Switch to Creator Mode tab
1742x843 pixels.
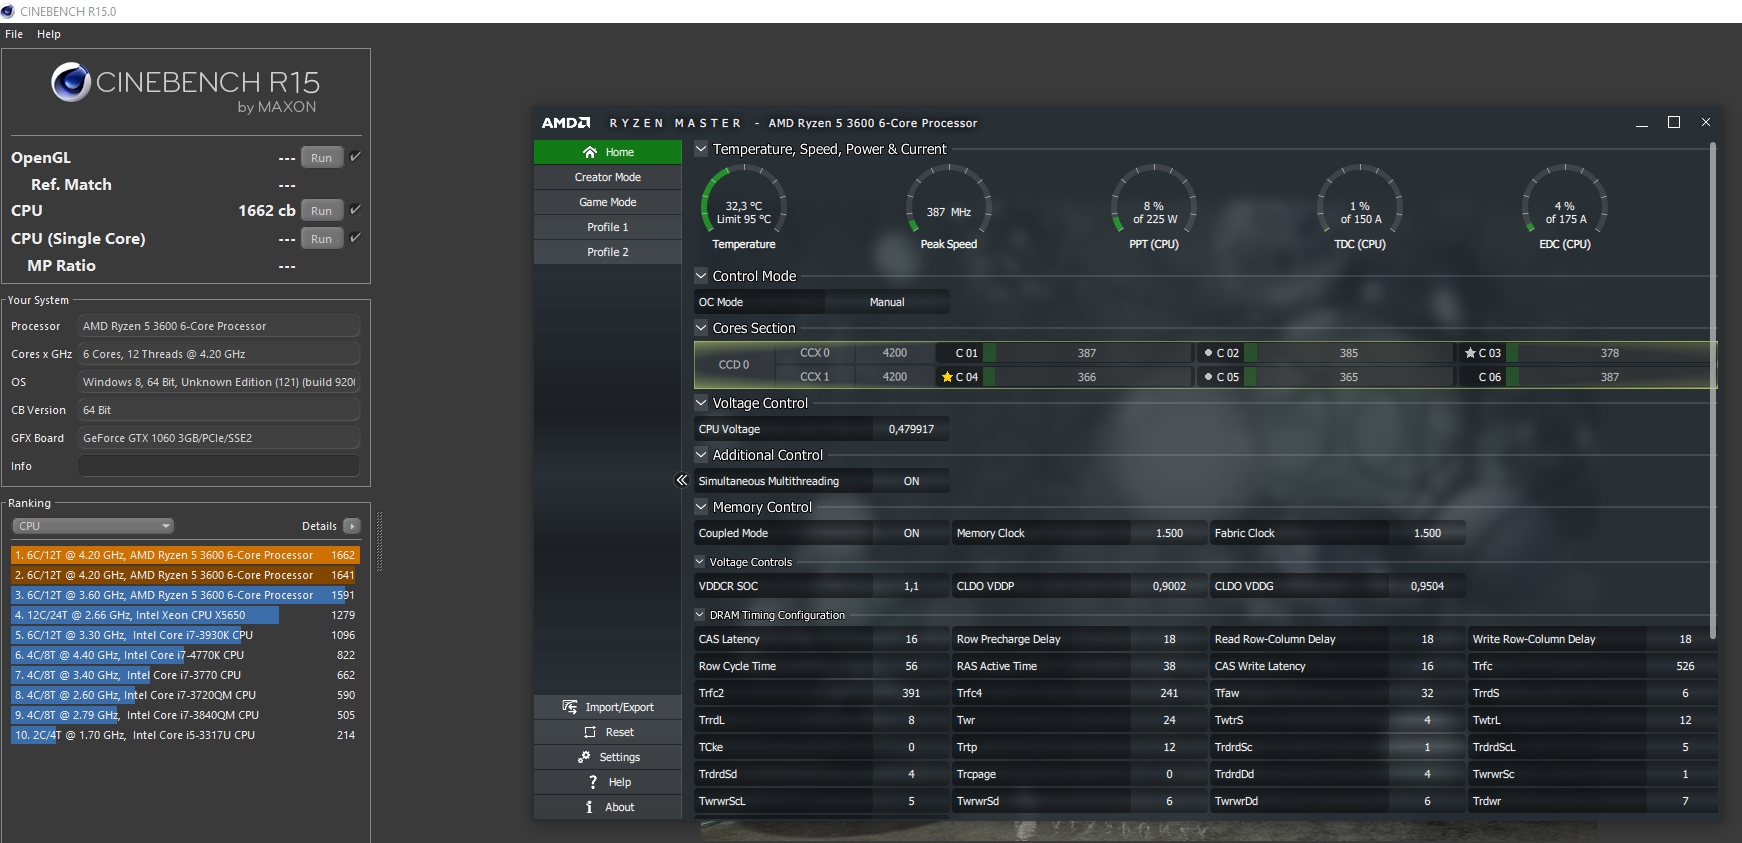point(608,177)
